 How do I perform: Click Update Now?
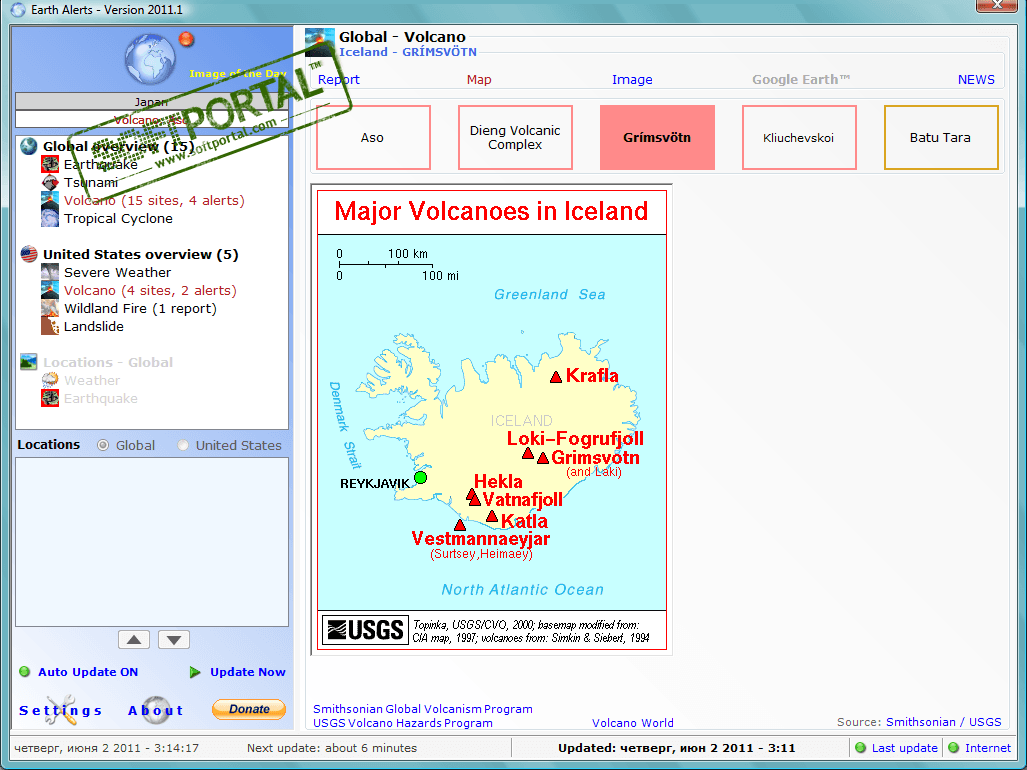pos(248,672)
